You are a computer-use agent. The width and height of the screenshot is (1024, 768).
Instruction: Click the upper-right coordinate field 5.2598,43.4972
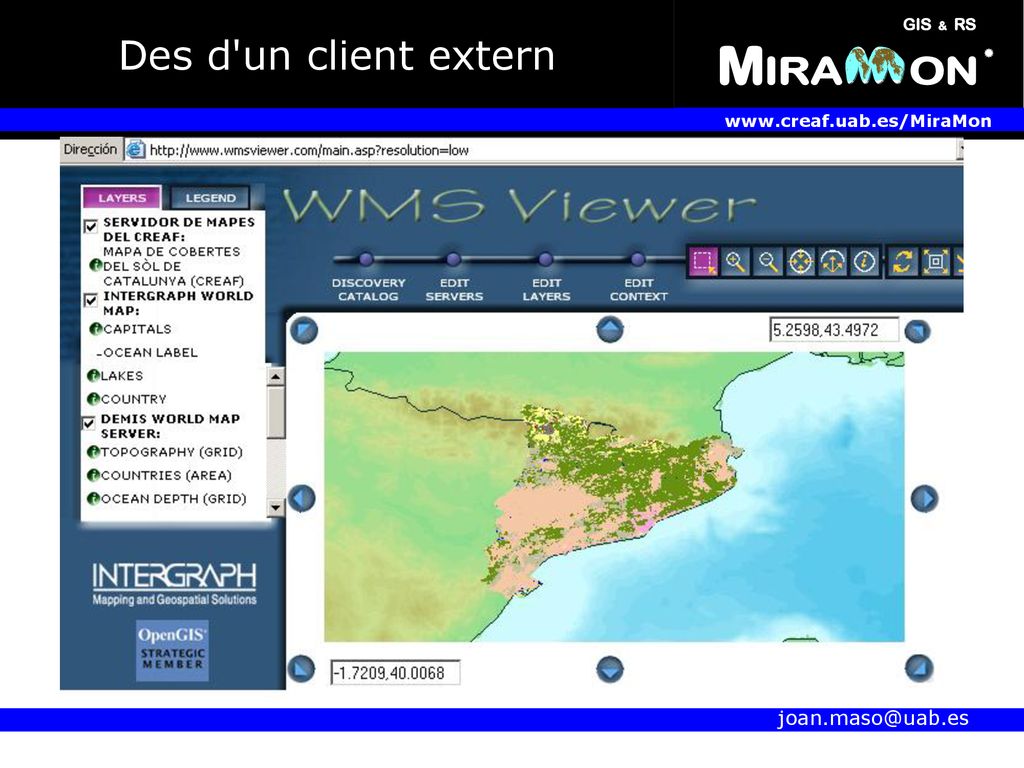click(x=834, y=330)
